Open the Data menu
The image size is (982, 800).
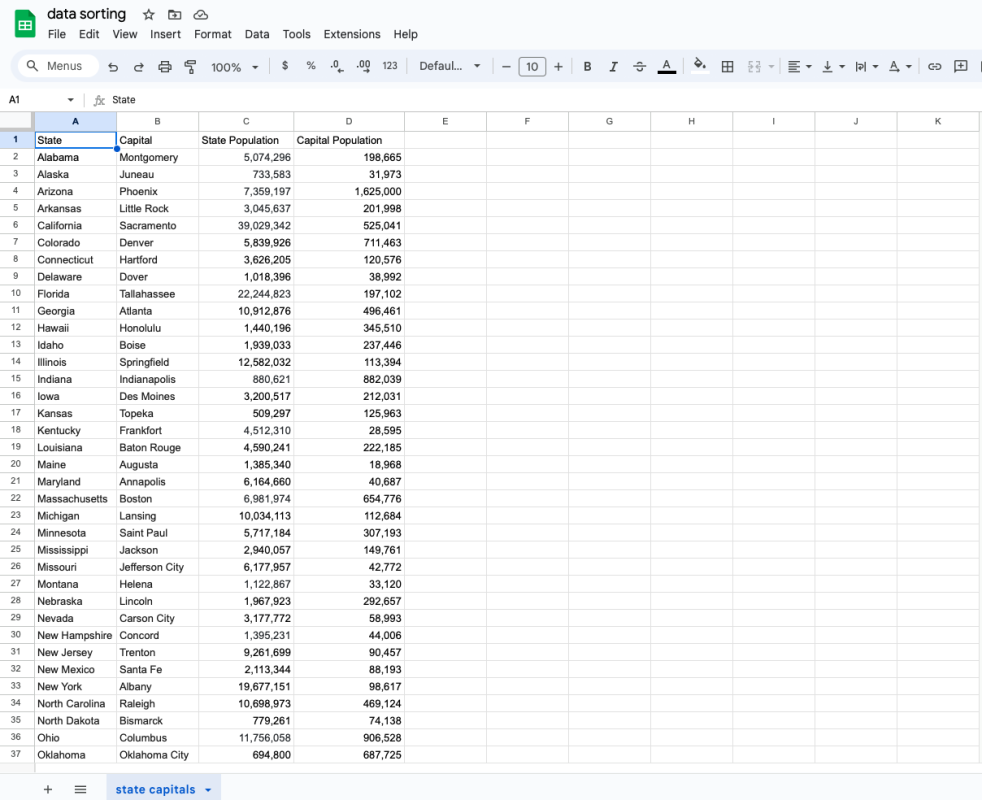point(257,34)
